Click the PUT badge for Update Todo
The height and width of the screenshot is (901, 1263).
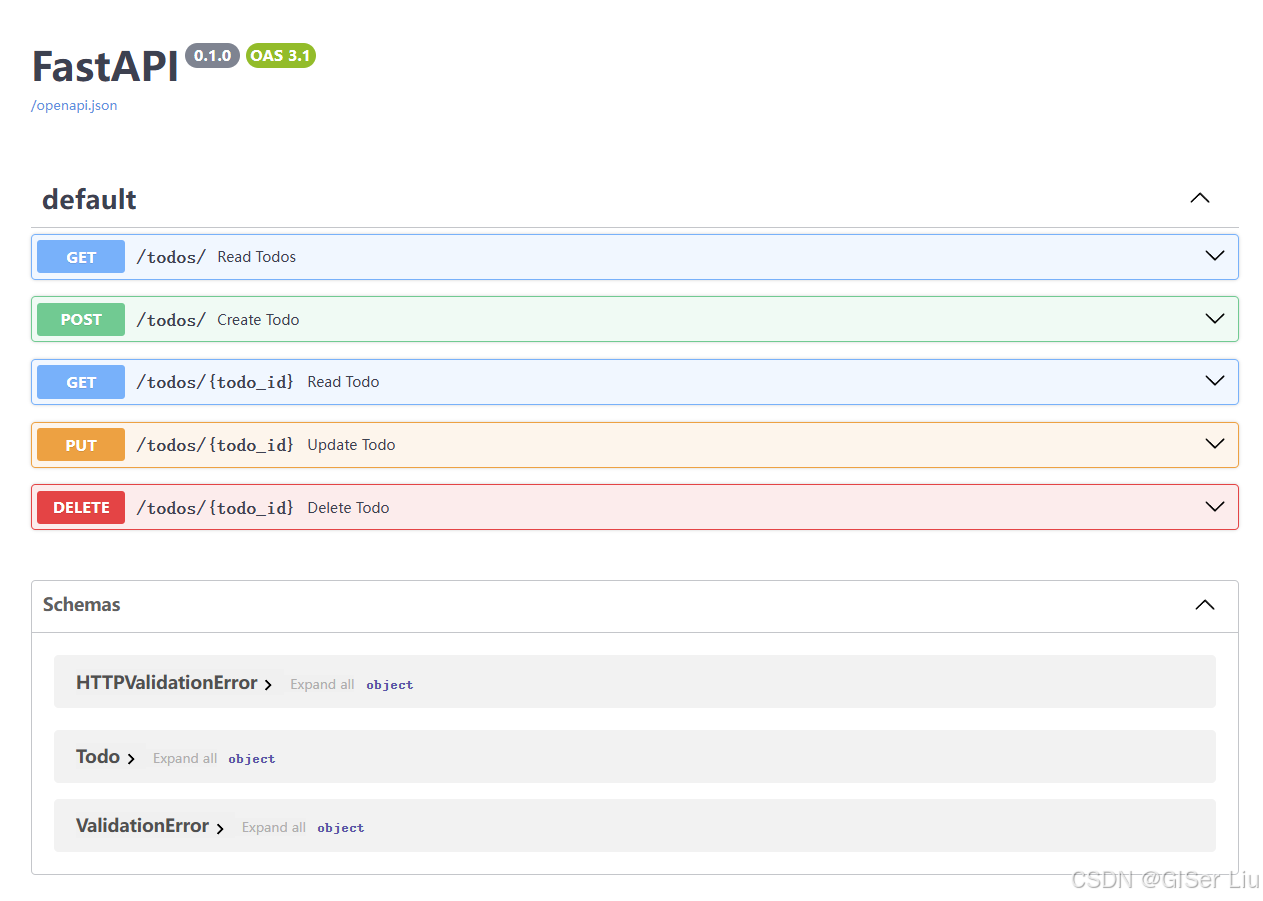click(x=80, y=444)
